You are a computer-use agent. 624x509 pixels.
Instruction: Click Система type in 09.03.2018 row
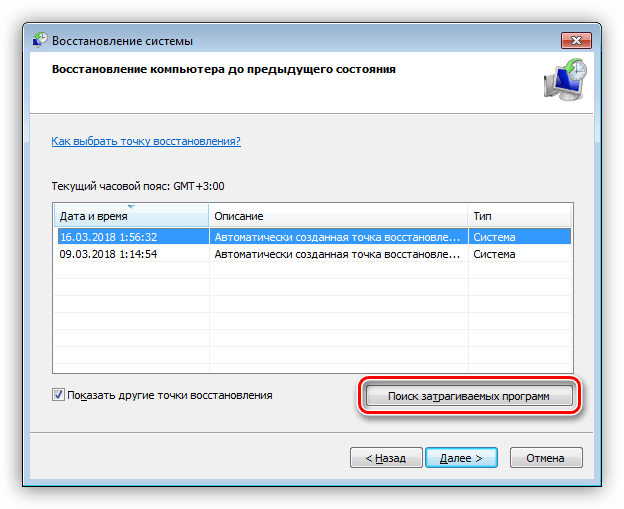point(494,254)
